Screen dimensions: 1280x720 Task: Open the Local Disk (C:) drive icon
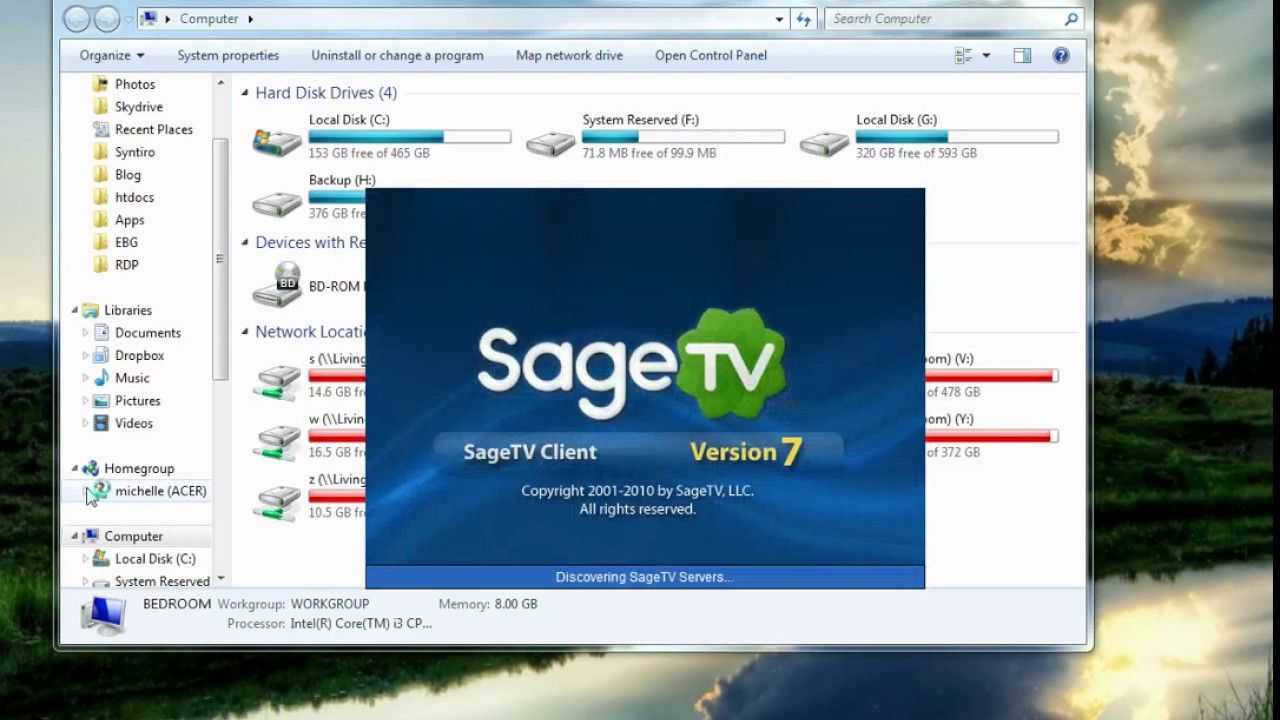[277, 141]
